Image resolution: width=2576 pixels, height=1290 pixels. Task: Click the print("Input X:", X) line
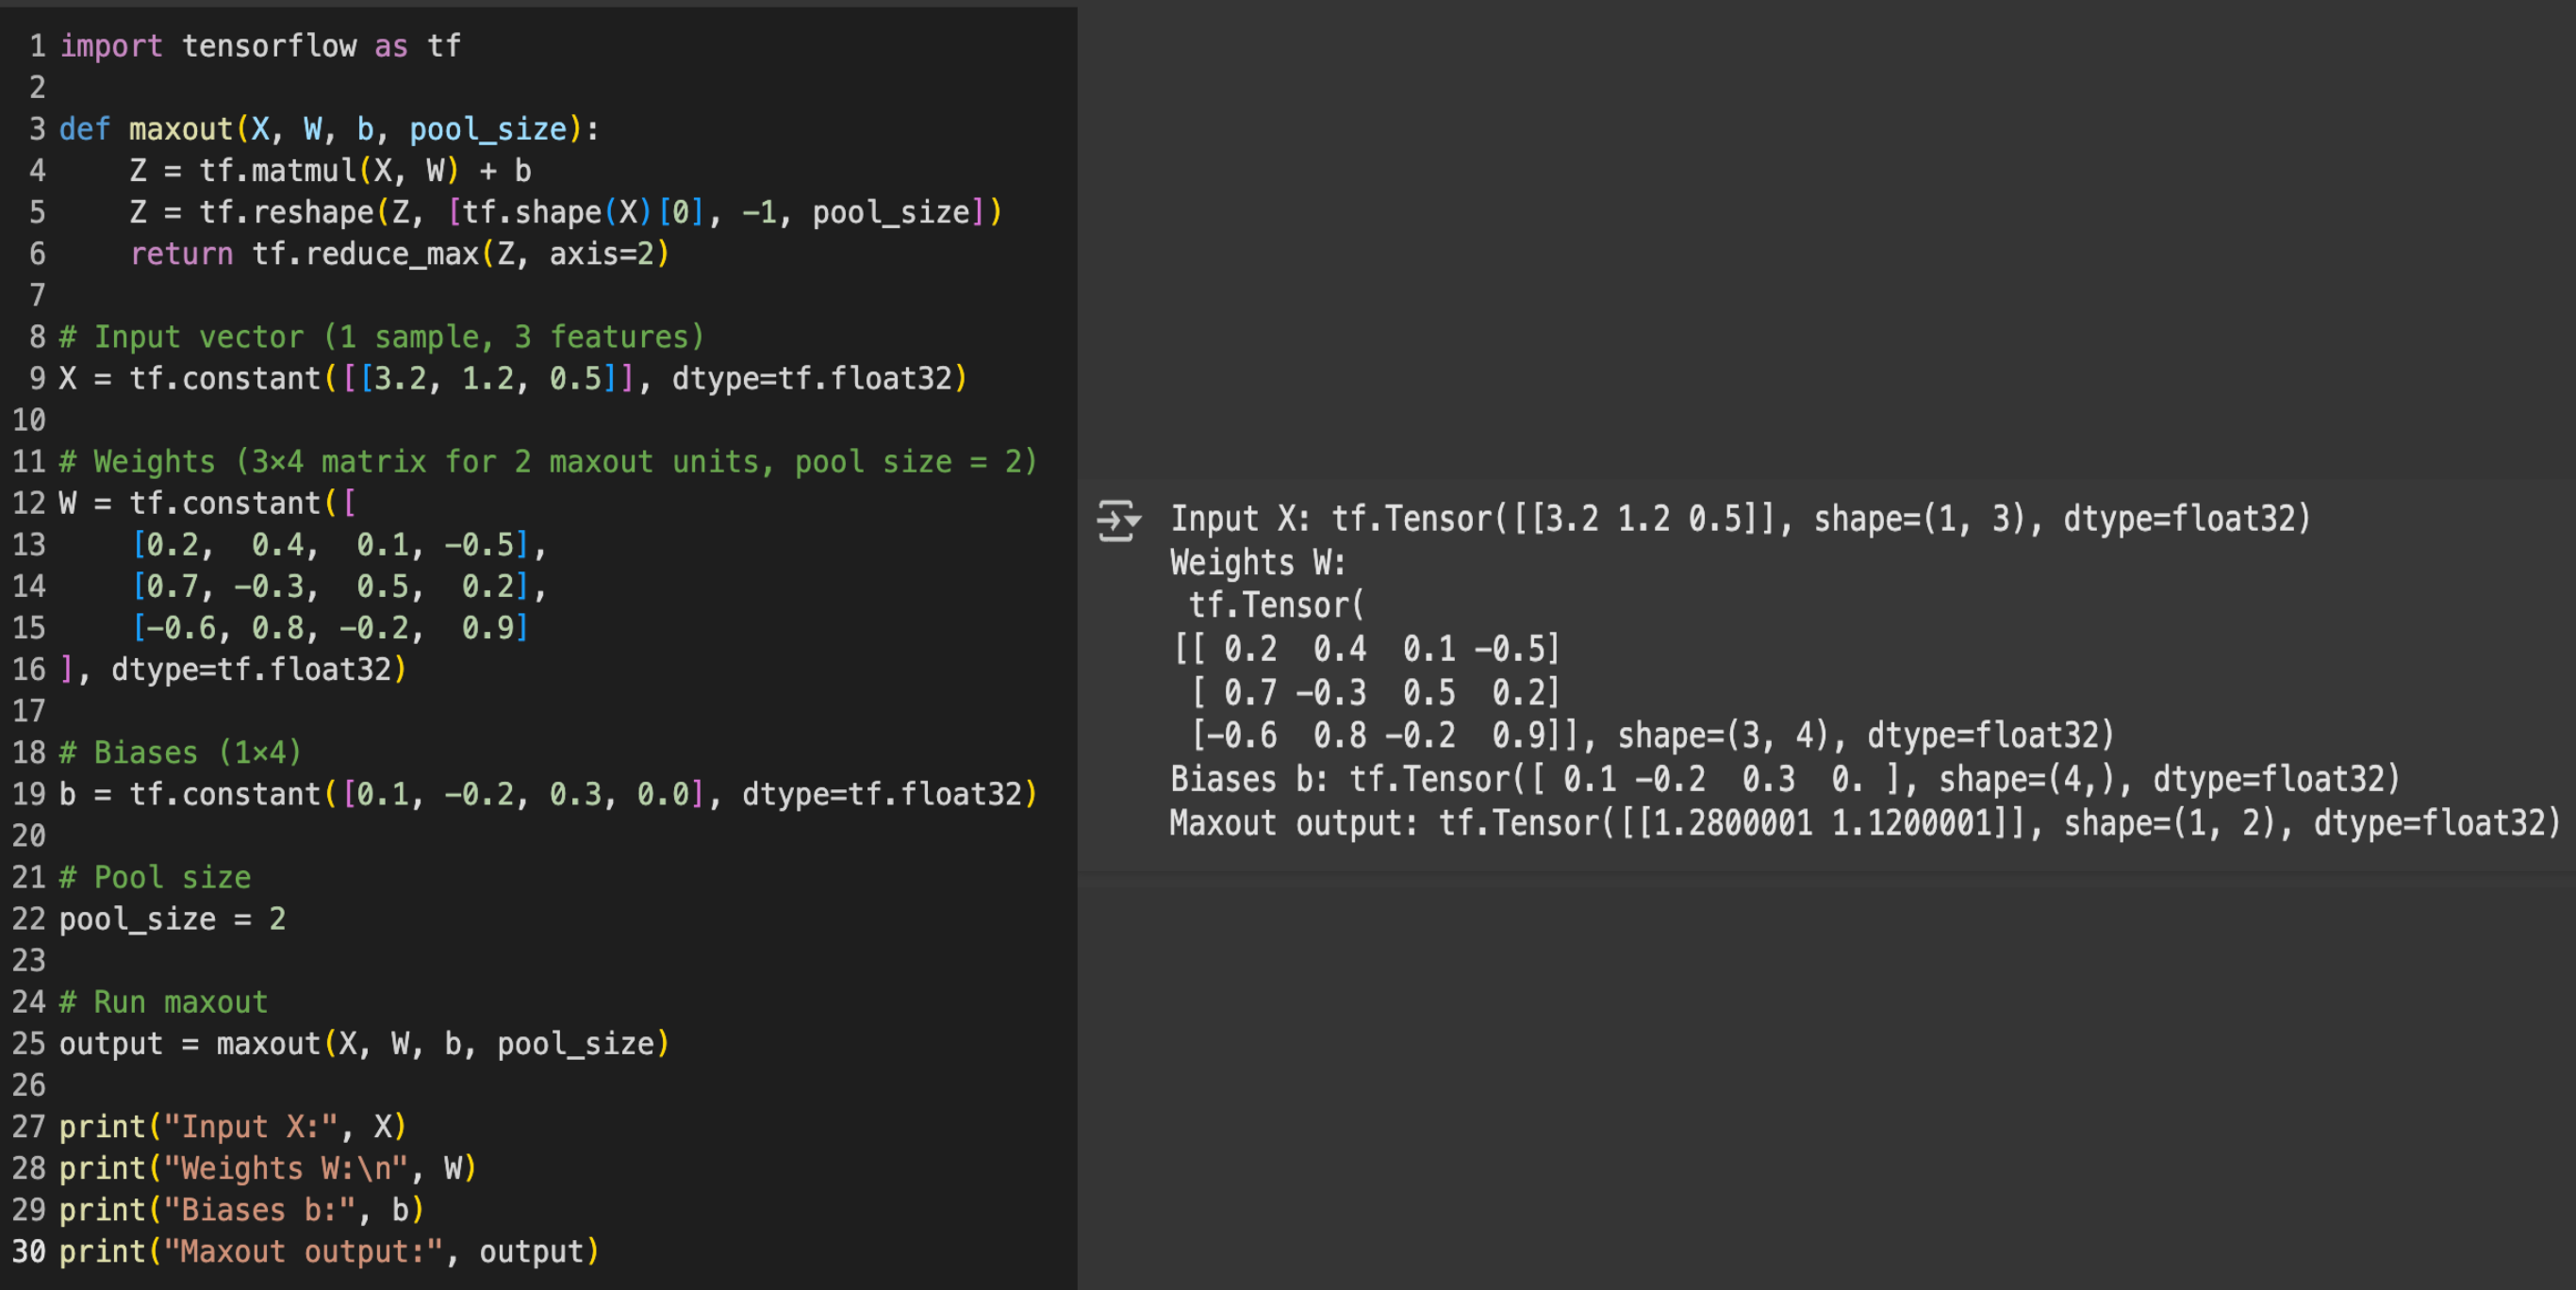pos(233,1127)
